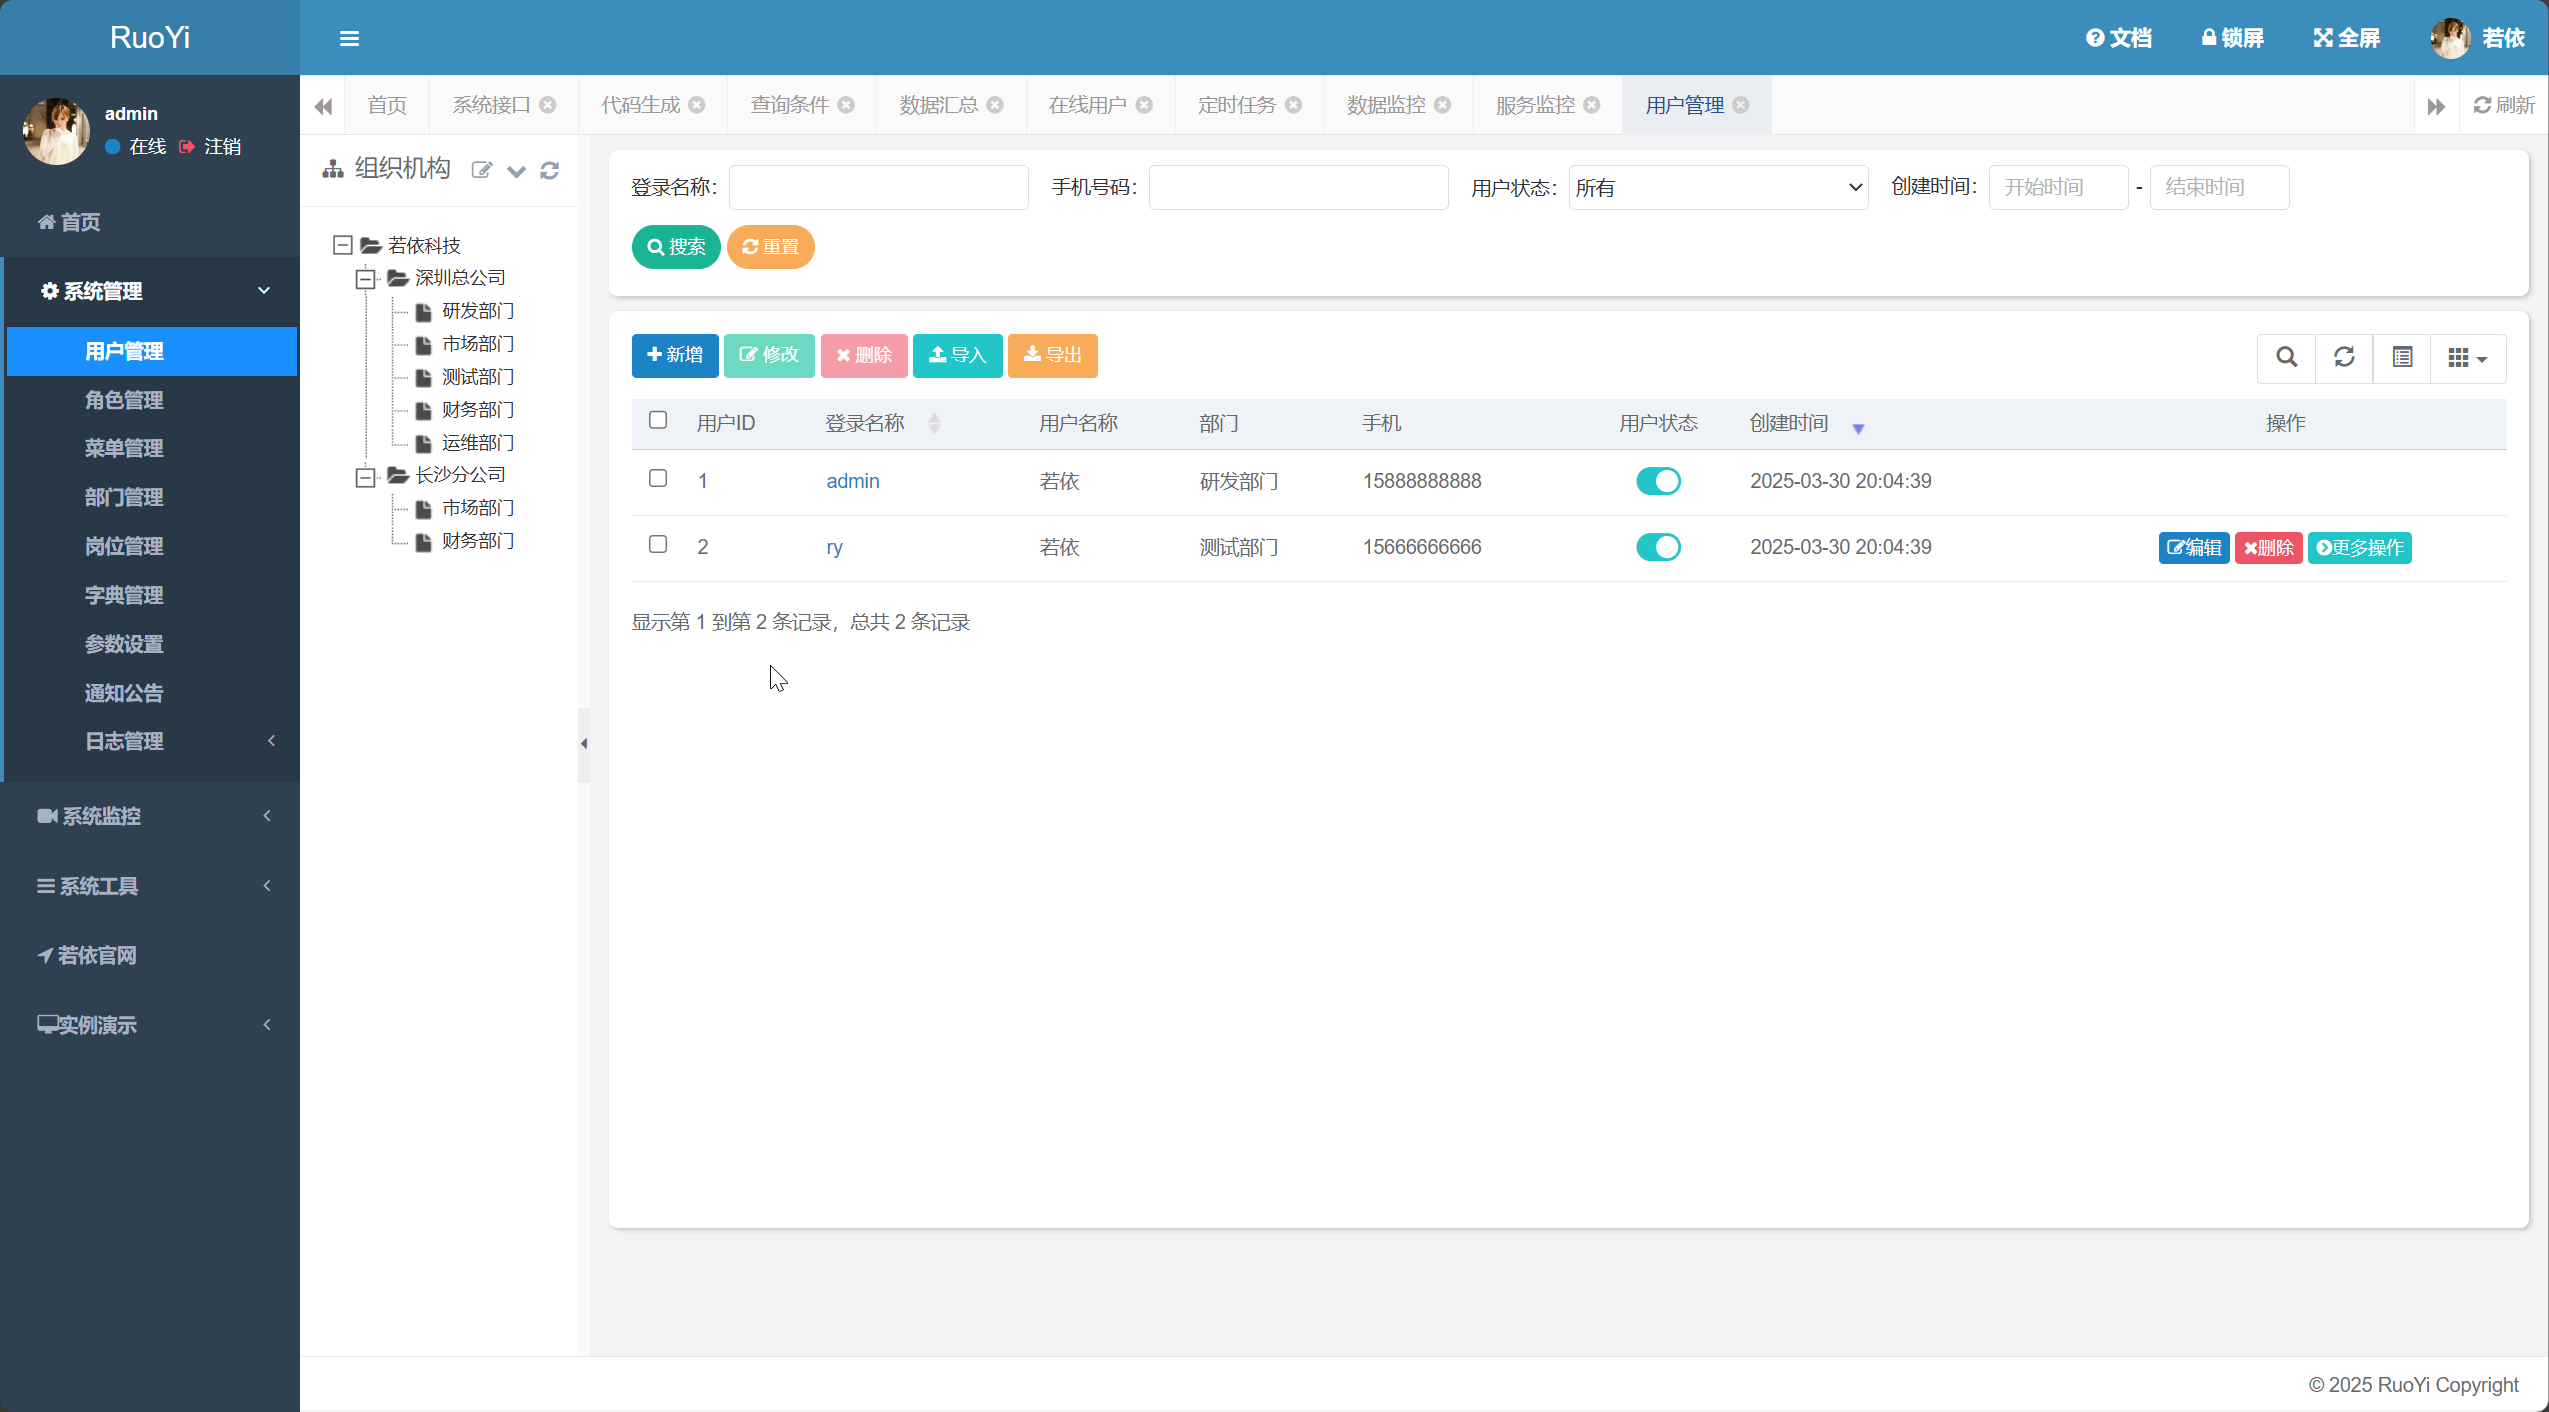The height and width of the screenshot is (1412, 2549).
Task: Open the 用户状态 dropdown
Action: (1718, 188)
